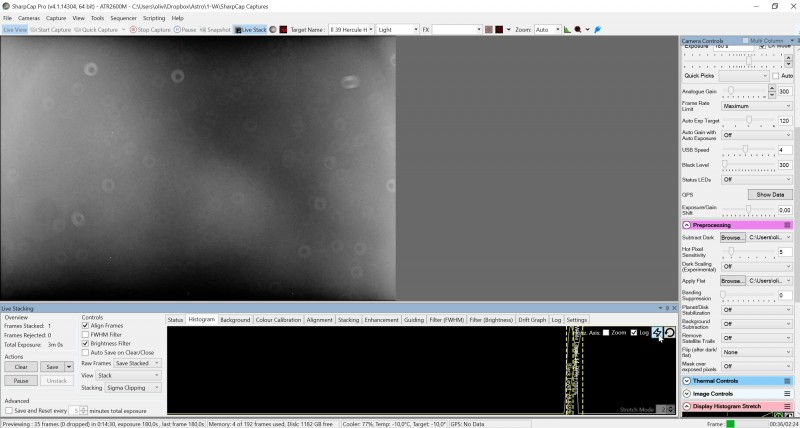The height and width of the screenshot is (428, 800).
Task: Browse for a Subtract Dark file
Action: [733, 237]
